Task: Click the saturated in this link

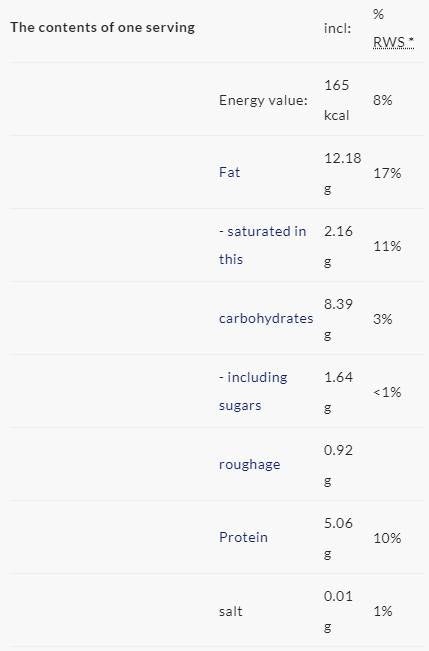Action: click(x=262, y=245)
